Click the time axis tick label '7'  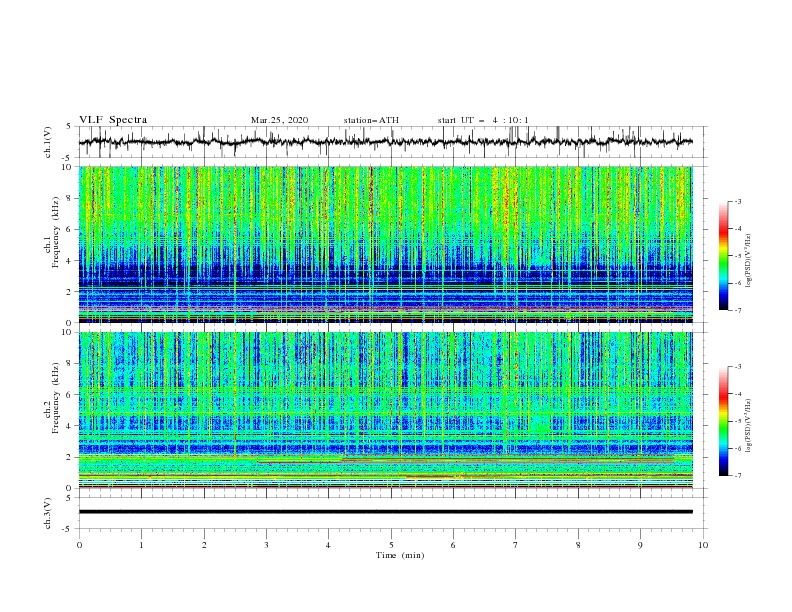click(x=516, y=545)
